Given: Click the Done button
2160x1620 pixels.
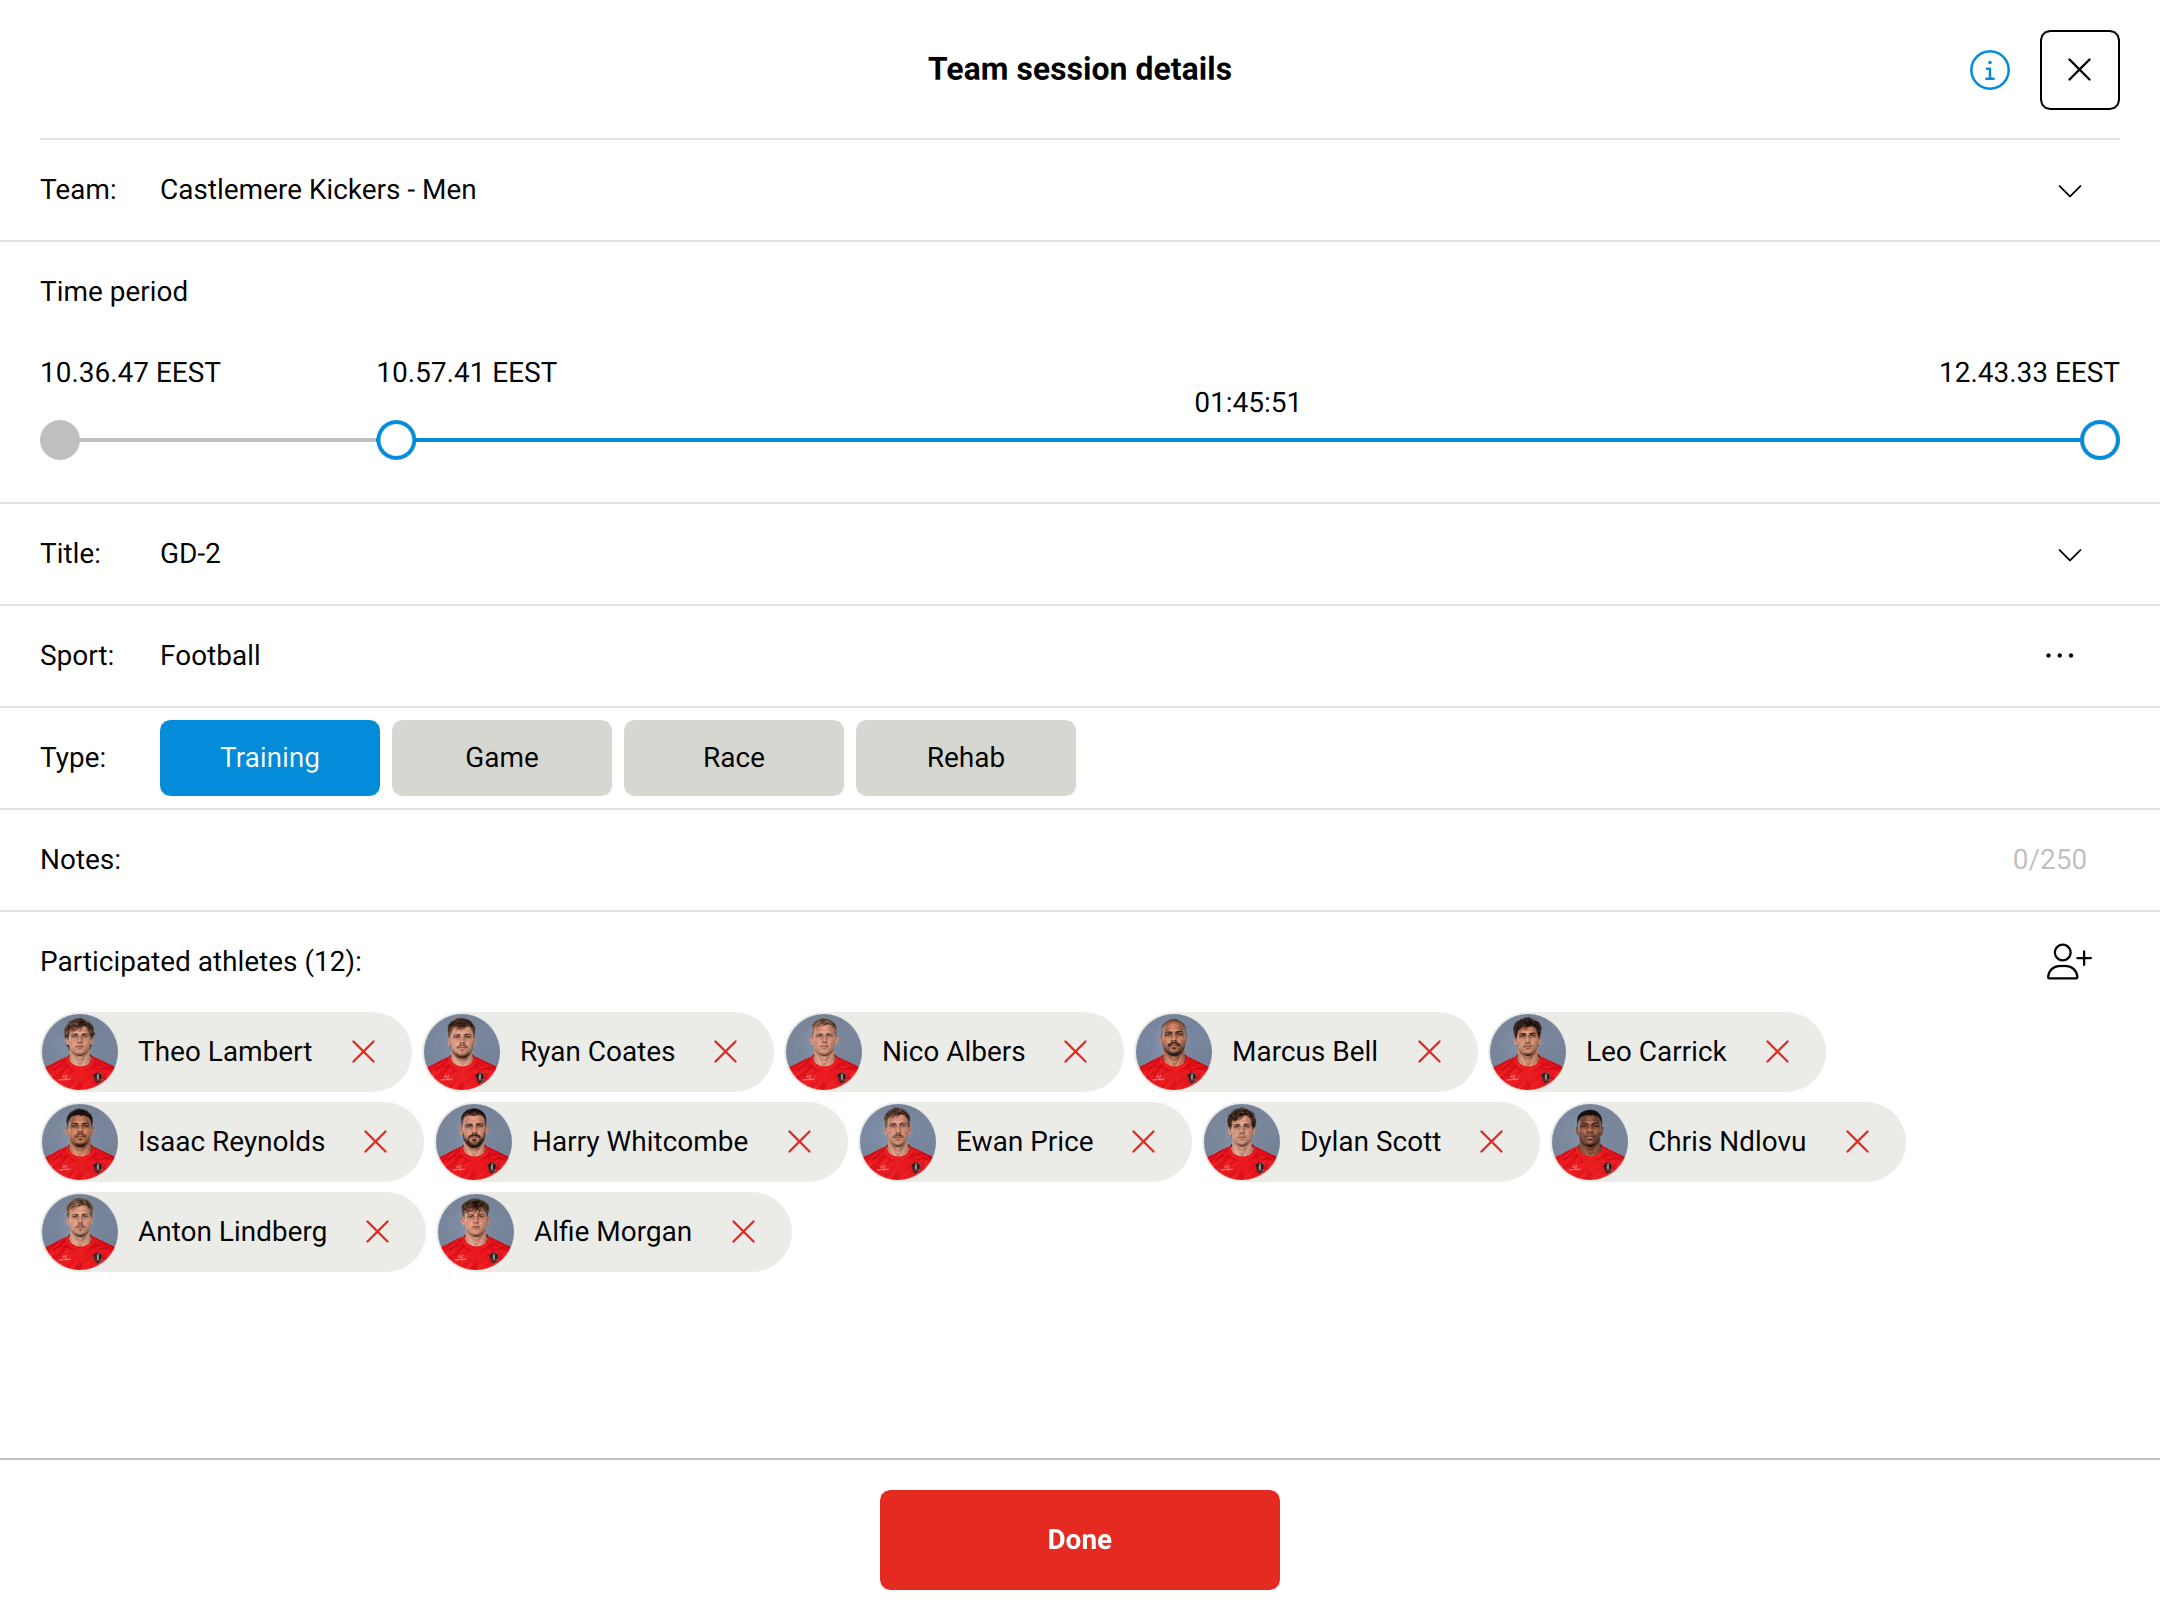Looking at the screenshot, I should point(1080,1540).
